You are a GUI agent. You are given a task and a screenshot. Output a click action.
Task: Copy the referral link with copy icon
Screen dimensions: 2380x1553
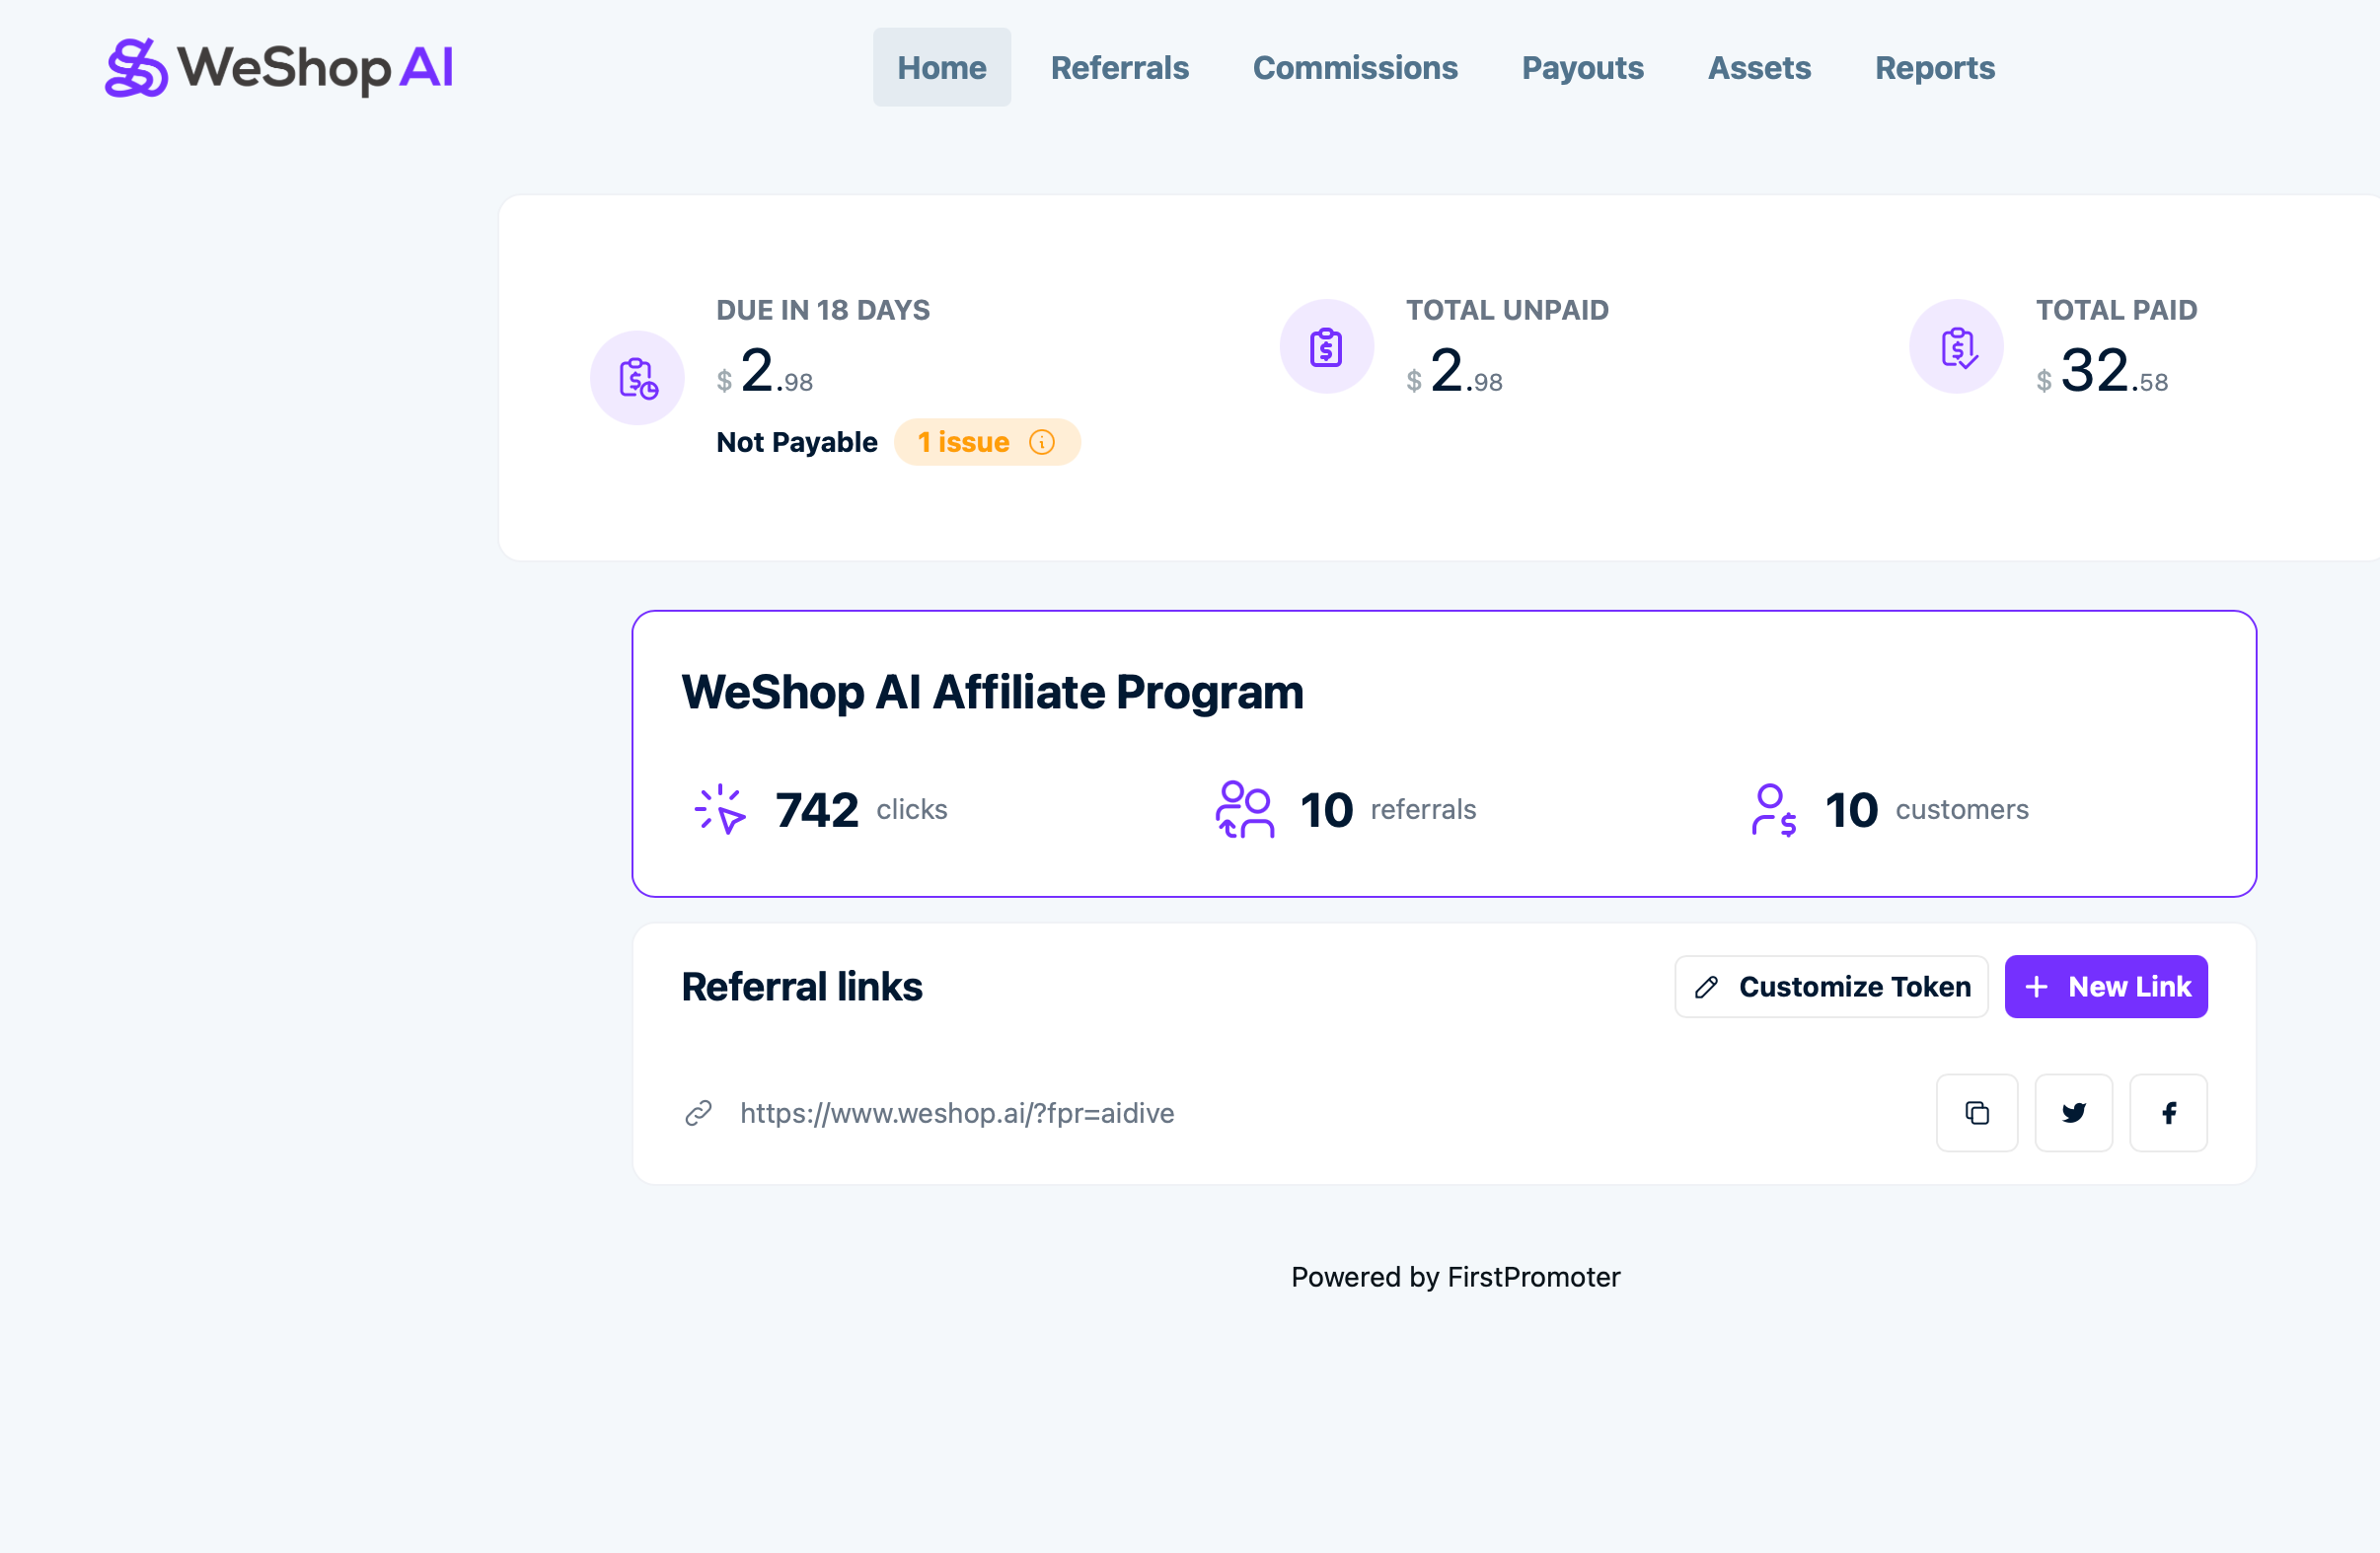1976,1113
